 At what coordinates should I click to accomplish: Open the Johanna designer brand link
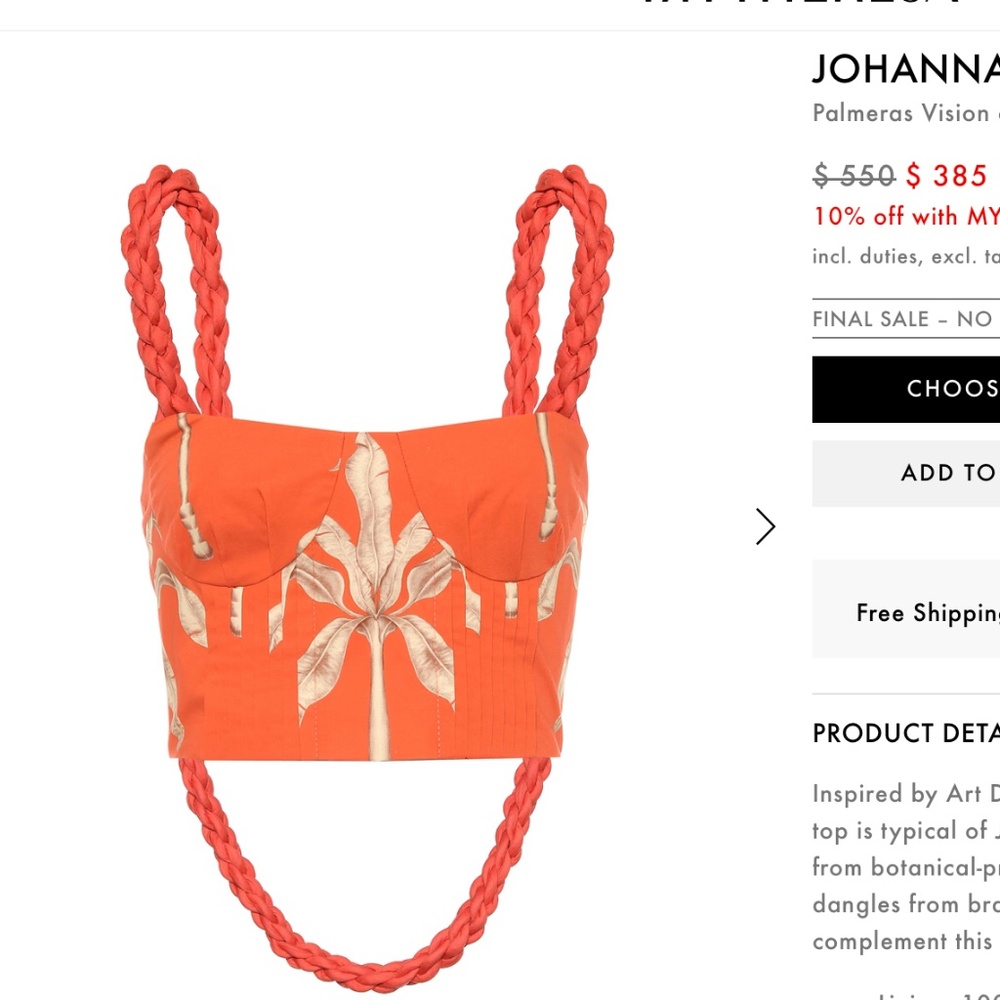coord(906,68)
